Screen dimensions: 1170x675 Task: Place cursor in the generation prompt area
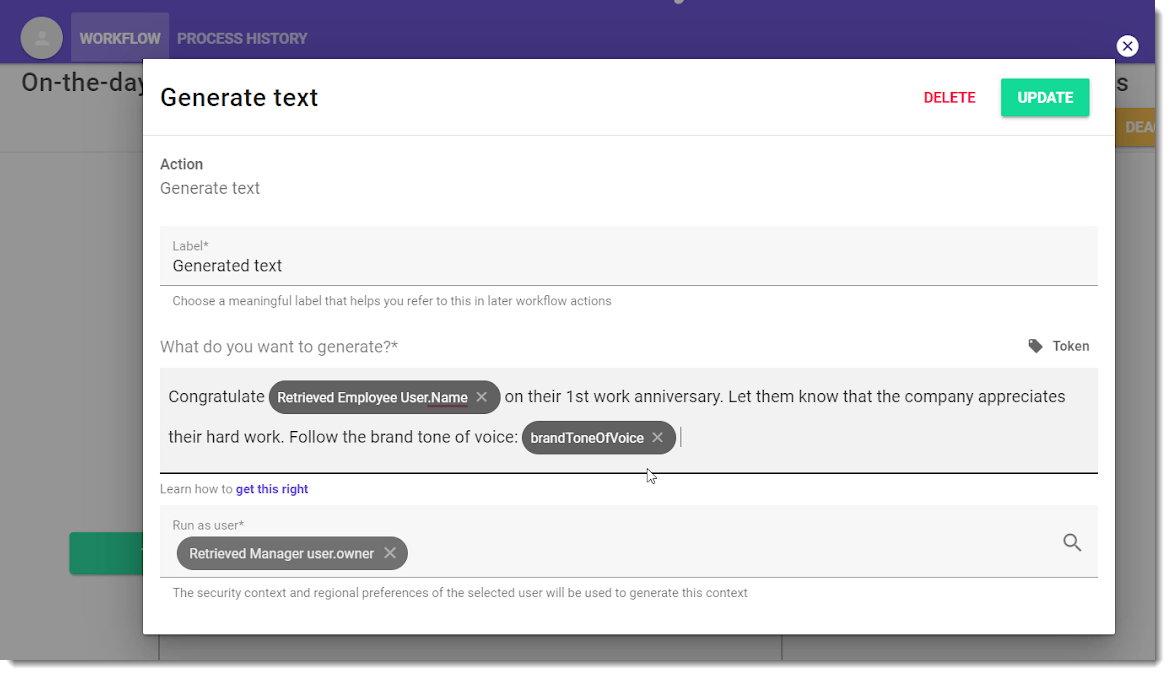850,437
